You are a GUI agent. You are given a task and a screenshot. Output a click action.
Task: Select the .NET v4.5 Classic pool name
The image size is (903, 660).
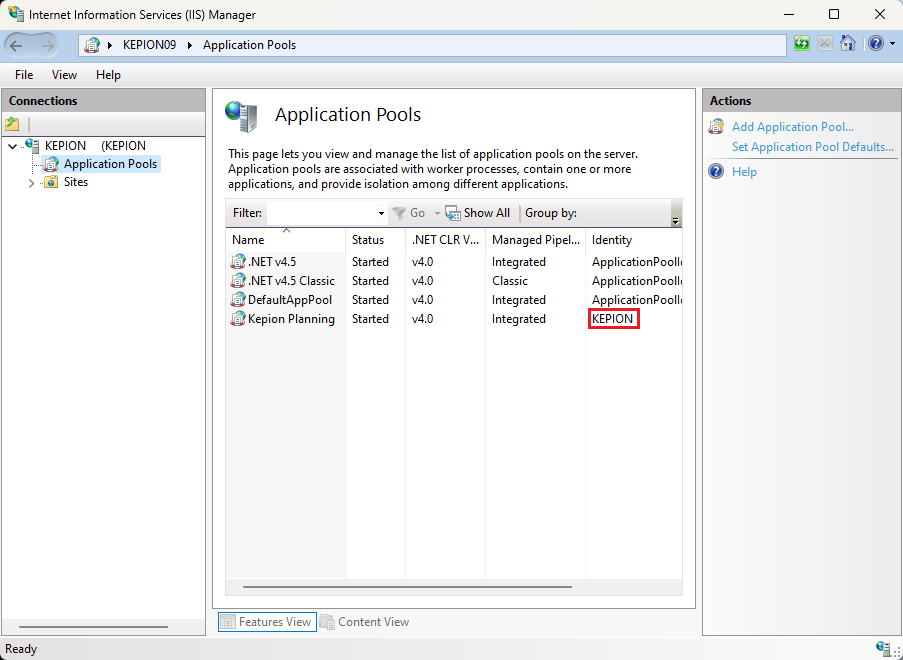[291, 280]
